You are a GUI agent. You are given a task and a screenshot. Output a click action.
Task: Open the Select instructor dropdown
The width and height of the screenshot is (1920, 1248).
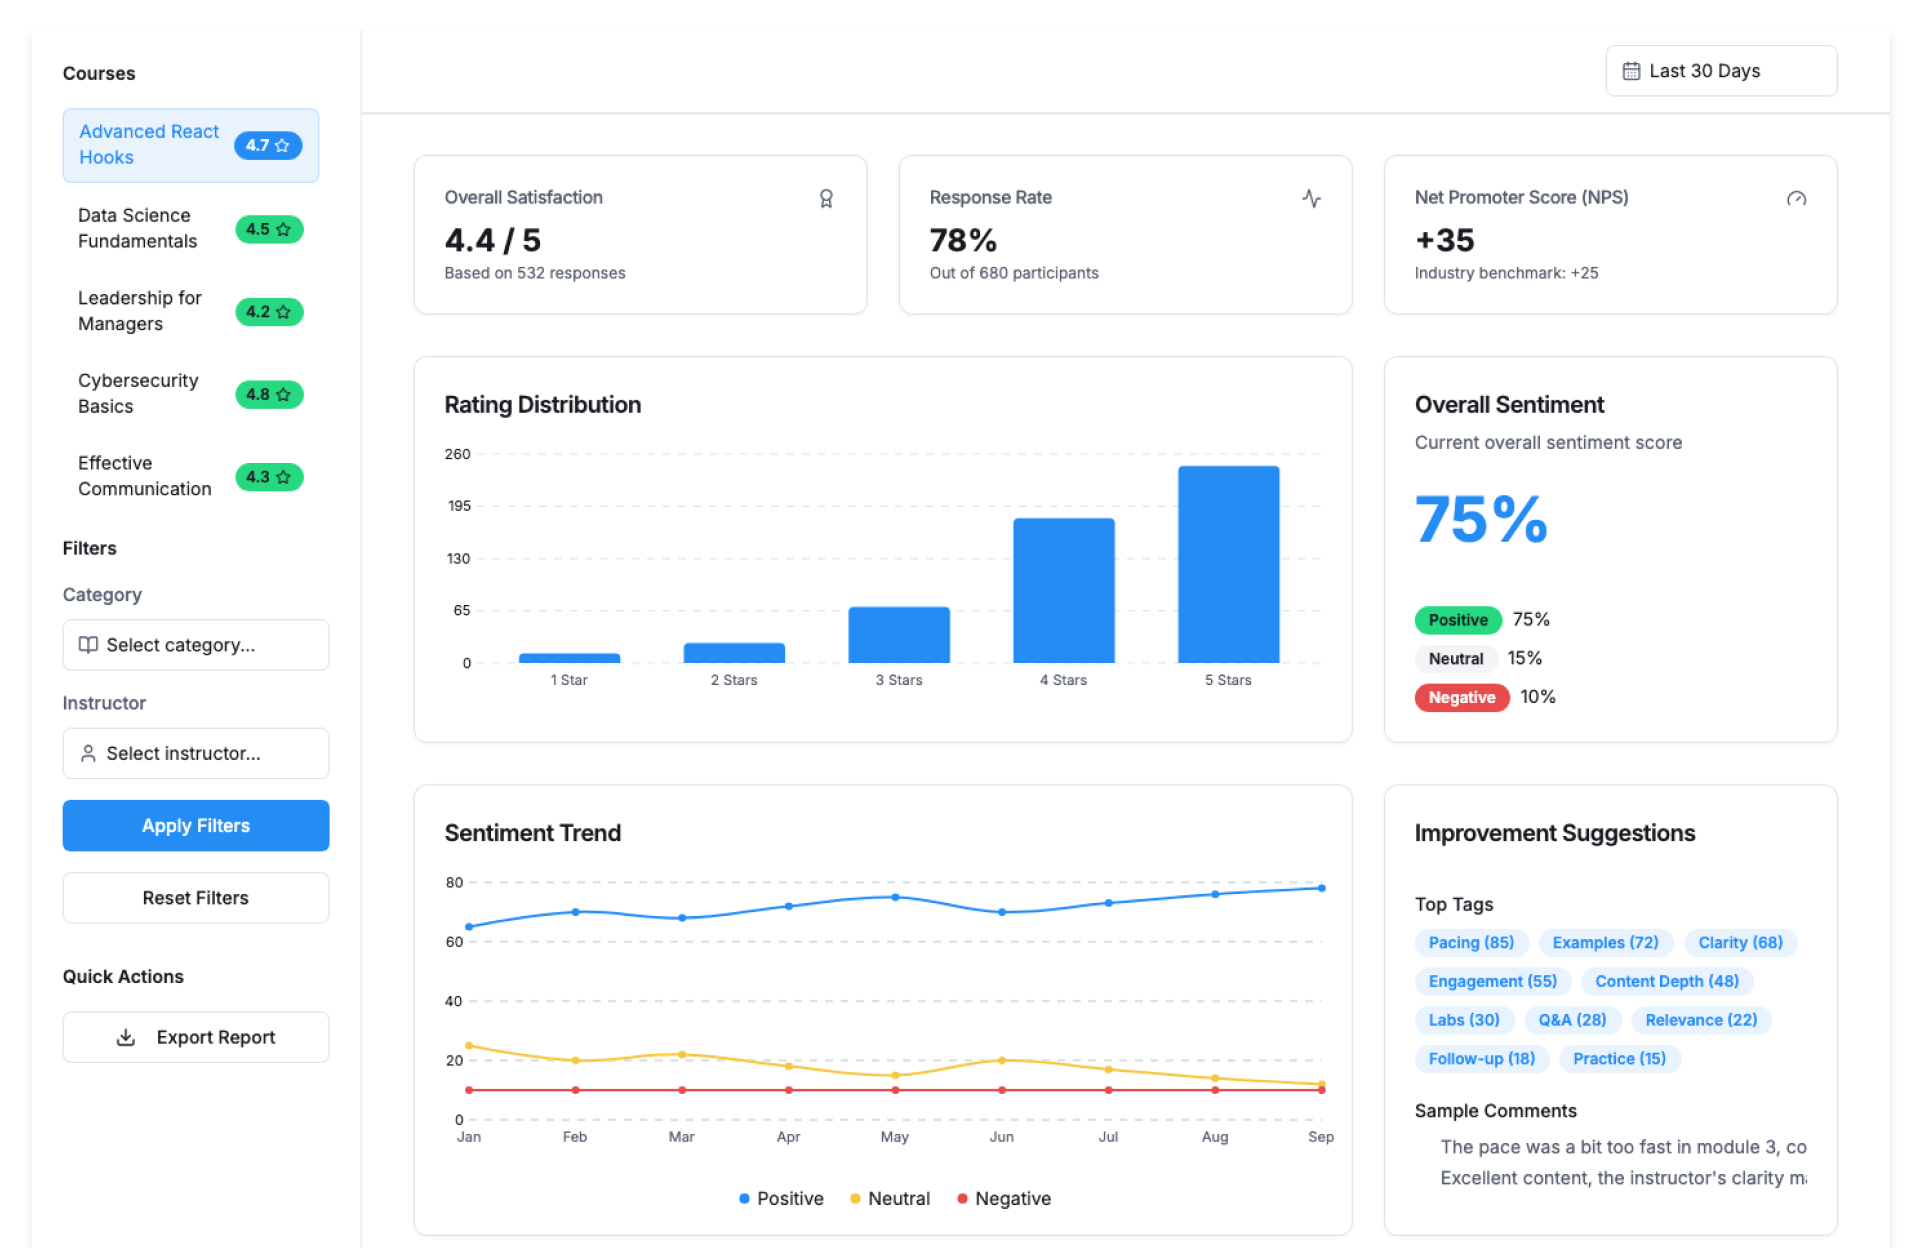(195, 753)
